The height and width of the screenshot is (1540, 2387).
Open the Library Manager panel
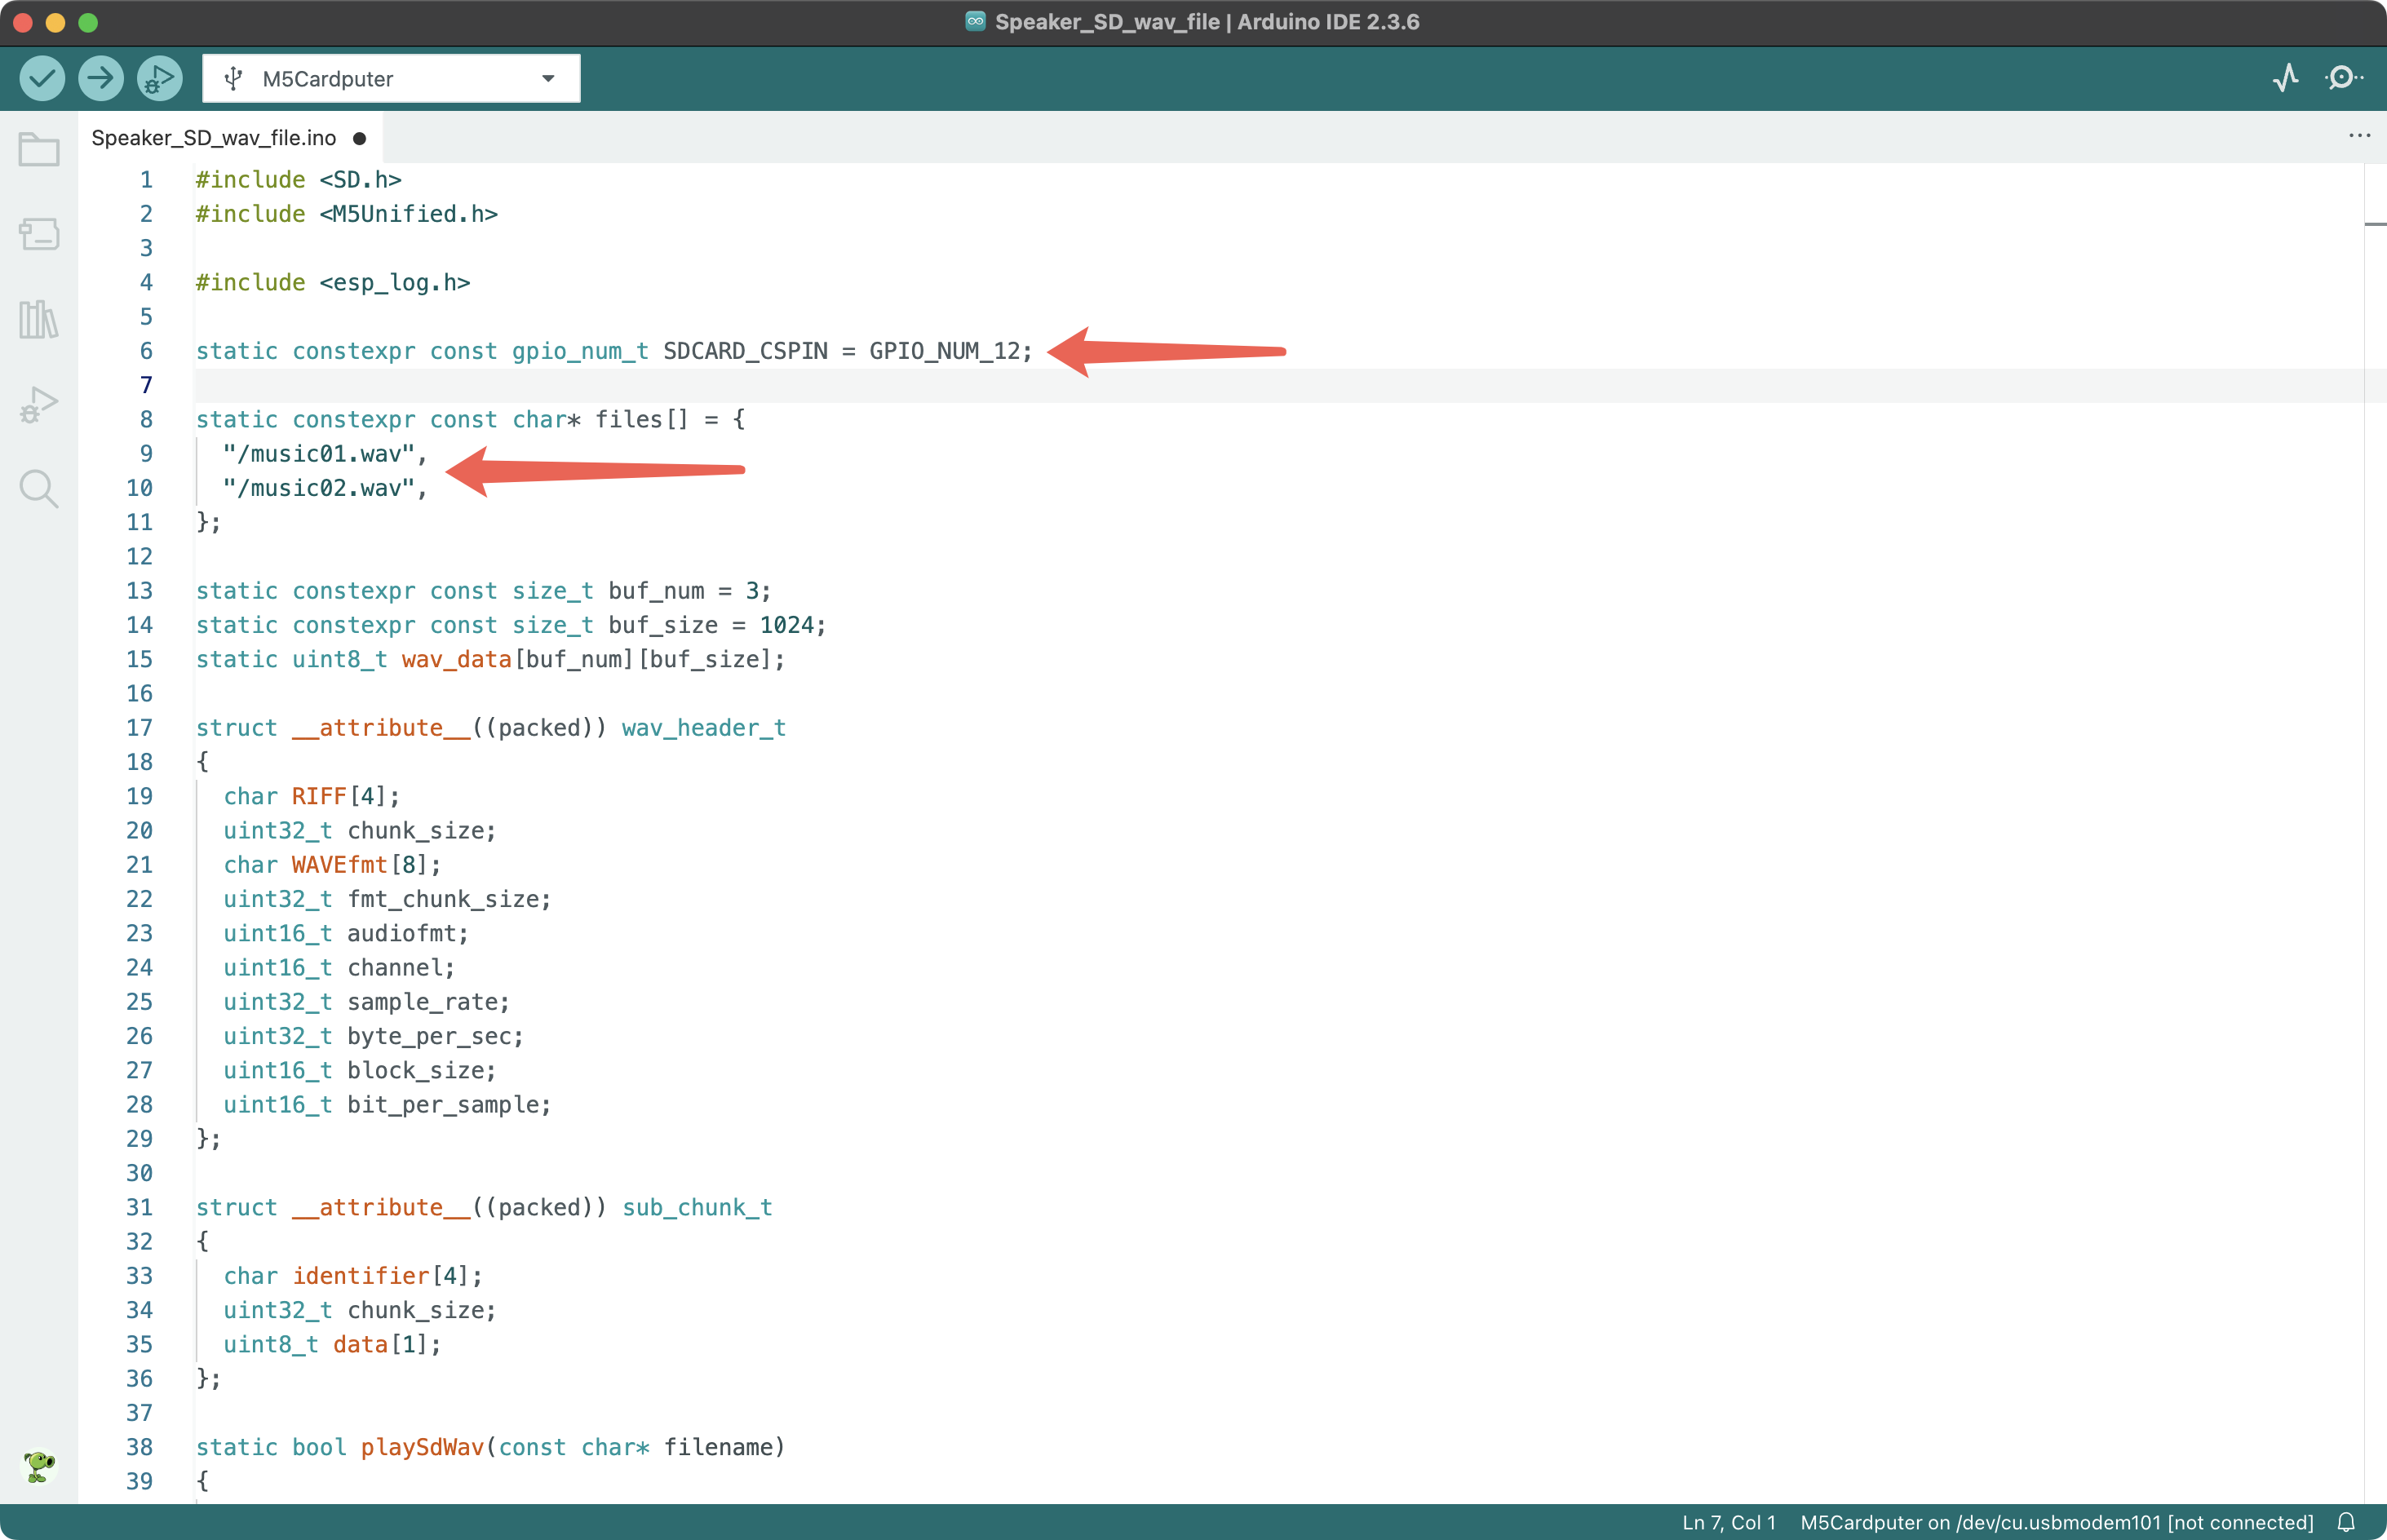(39, 319)
